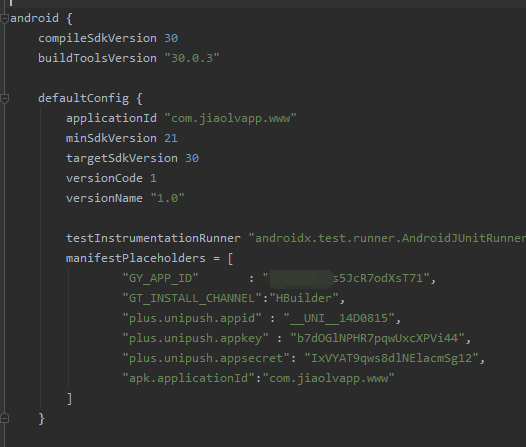Click targetSdkVersion number 30
This screenshot has height=447, width=526.
[192, 158]
